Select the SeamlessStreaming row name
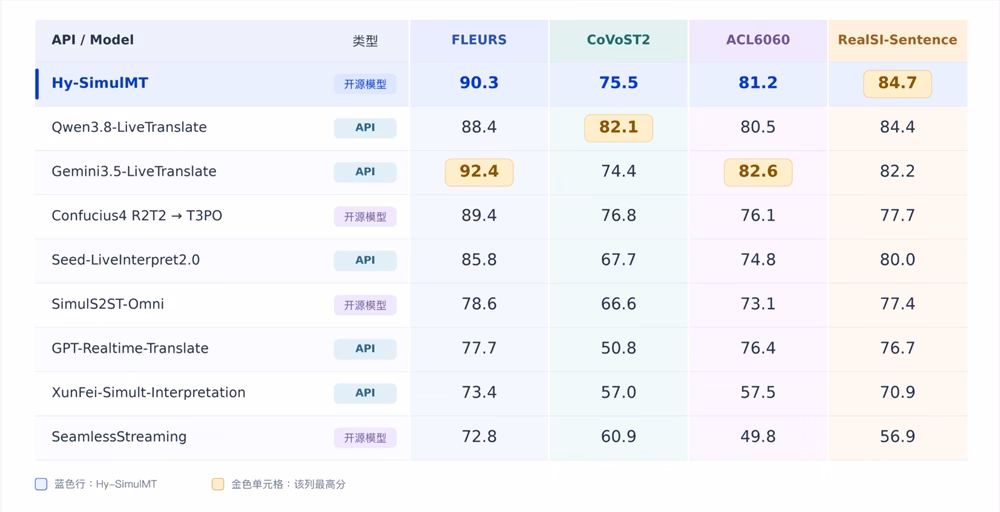The image size is (1000, 512). pos(119,437)
